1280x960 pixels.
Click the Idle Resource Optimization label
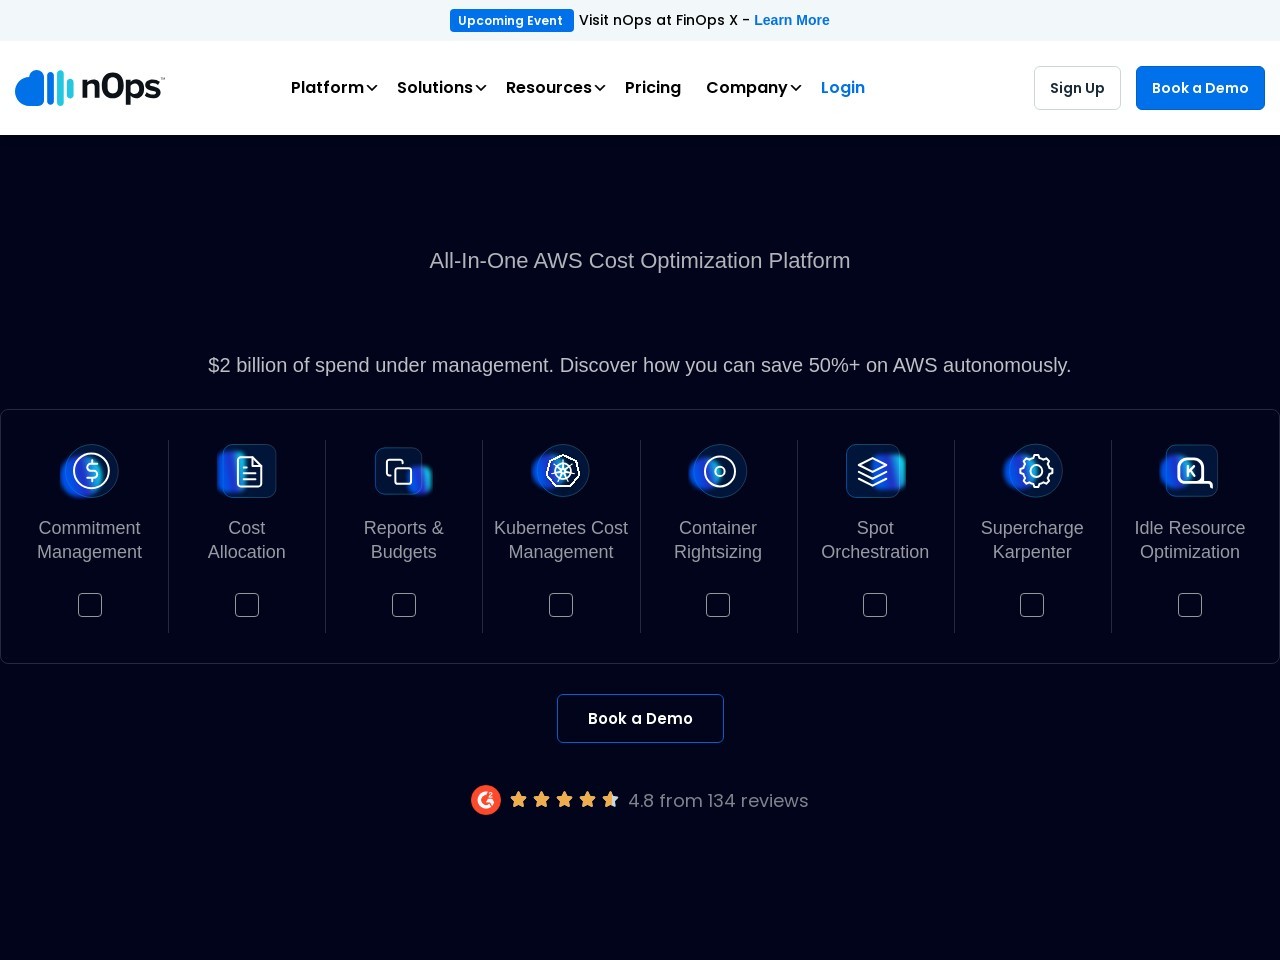[1190, 540]
